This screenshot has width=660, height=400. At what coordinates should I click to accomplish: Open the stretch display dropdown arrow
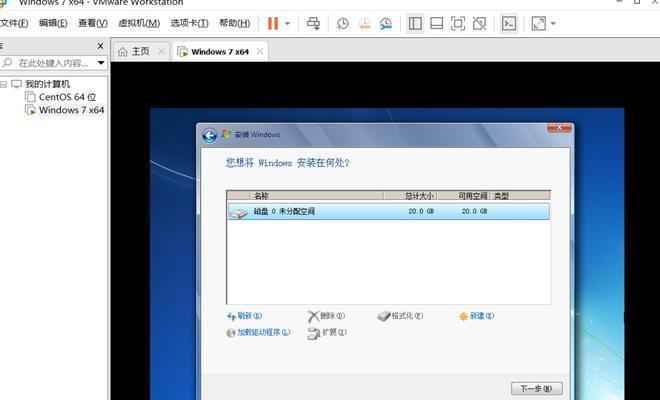[x=553, y=24]
